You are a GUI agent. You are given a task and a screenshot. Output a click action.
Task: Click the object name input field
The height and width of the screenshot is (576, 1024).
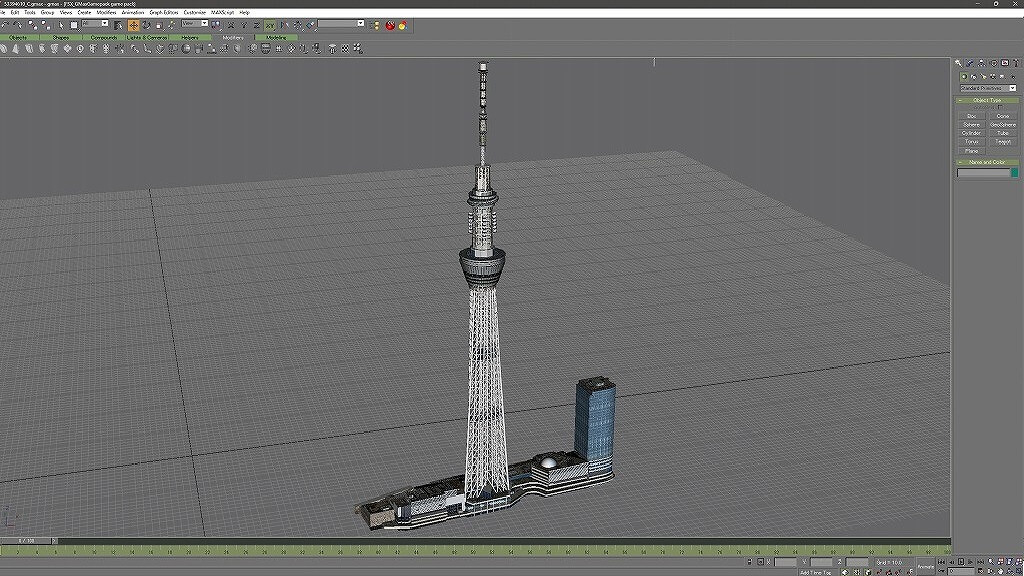click(x=984, y=172)
